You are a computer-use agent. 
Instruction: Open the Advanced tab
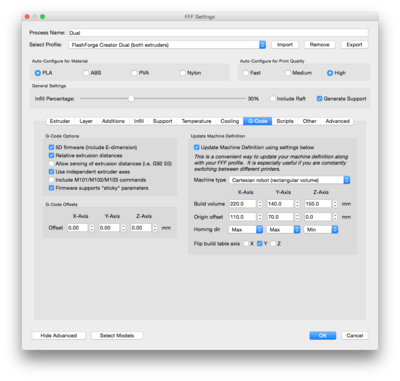point(337,121)
